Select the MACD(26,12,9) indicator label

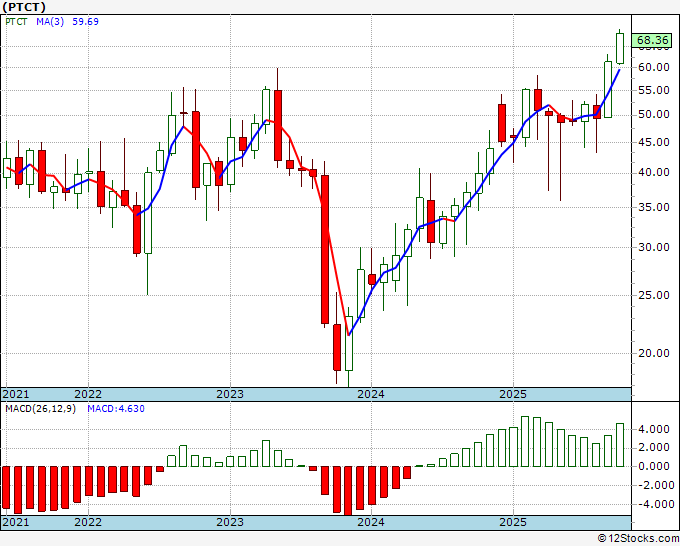[40, 409]
